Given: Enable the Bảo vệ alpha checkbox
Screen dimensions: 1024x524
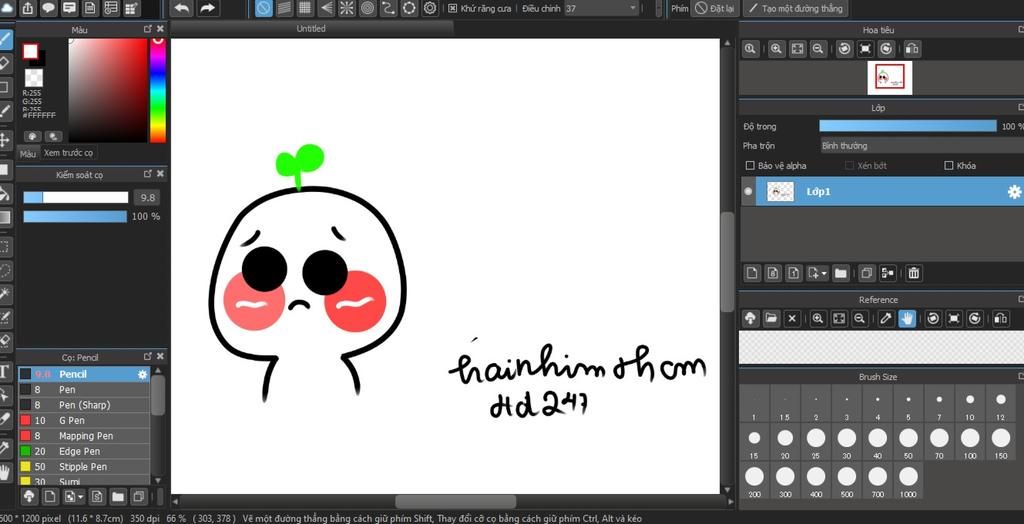Looking at the screenshot, I should pyautogui.click(x=750, y=166).
